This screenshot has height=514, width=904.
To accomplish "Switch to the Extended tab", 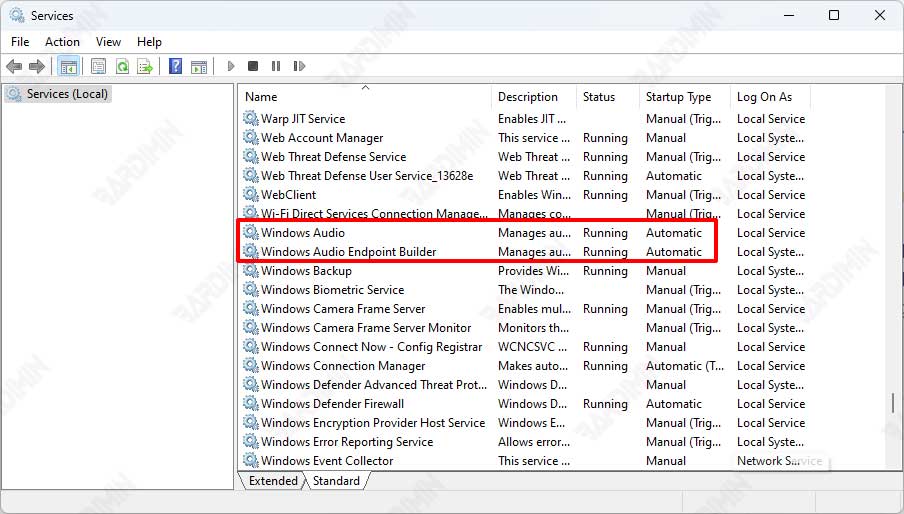I will click(x=273, y=481).
